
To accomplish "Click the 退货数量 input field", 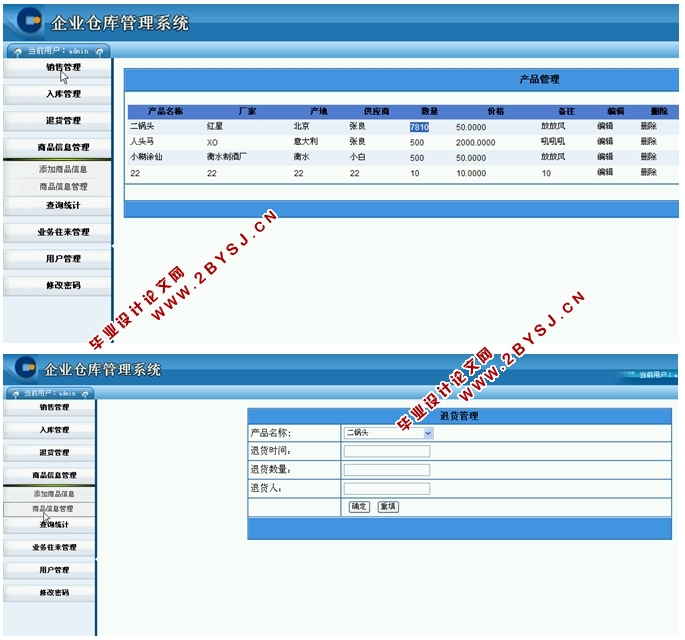I will click(x=387, y=470).
